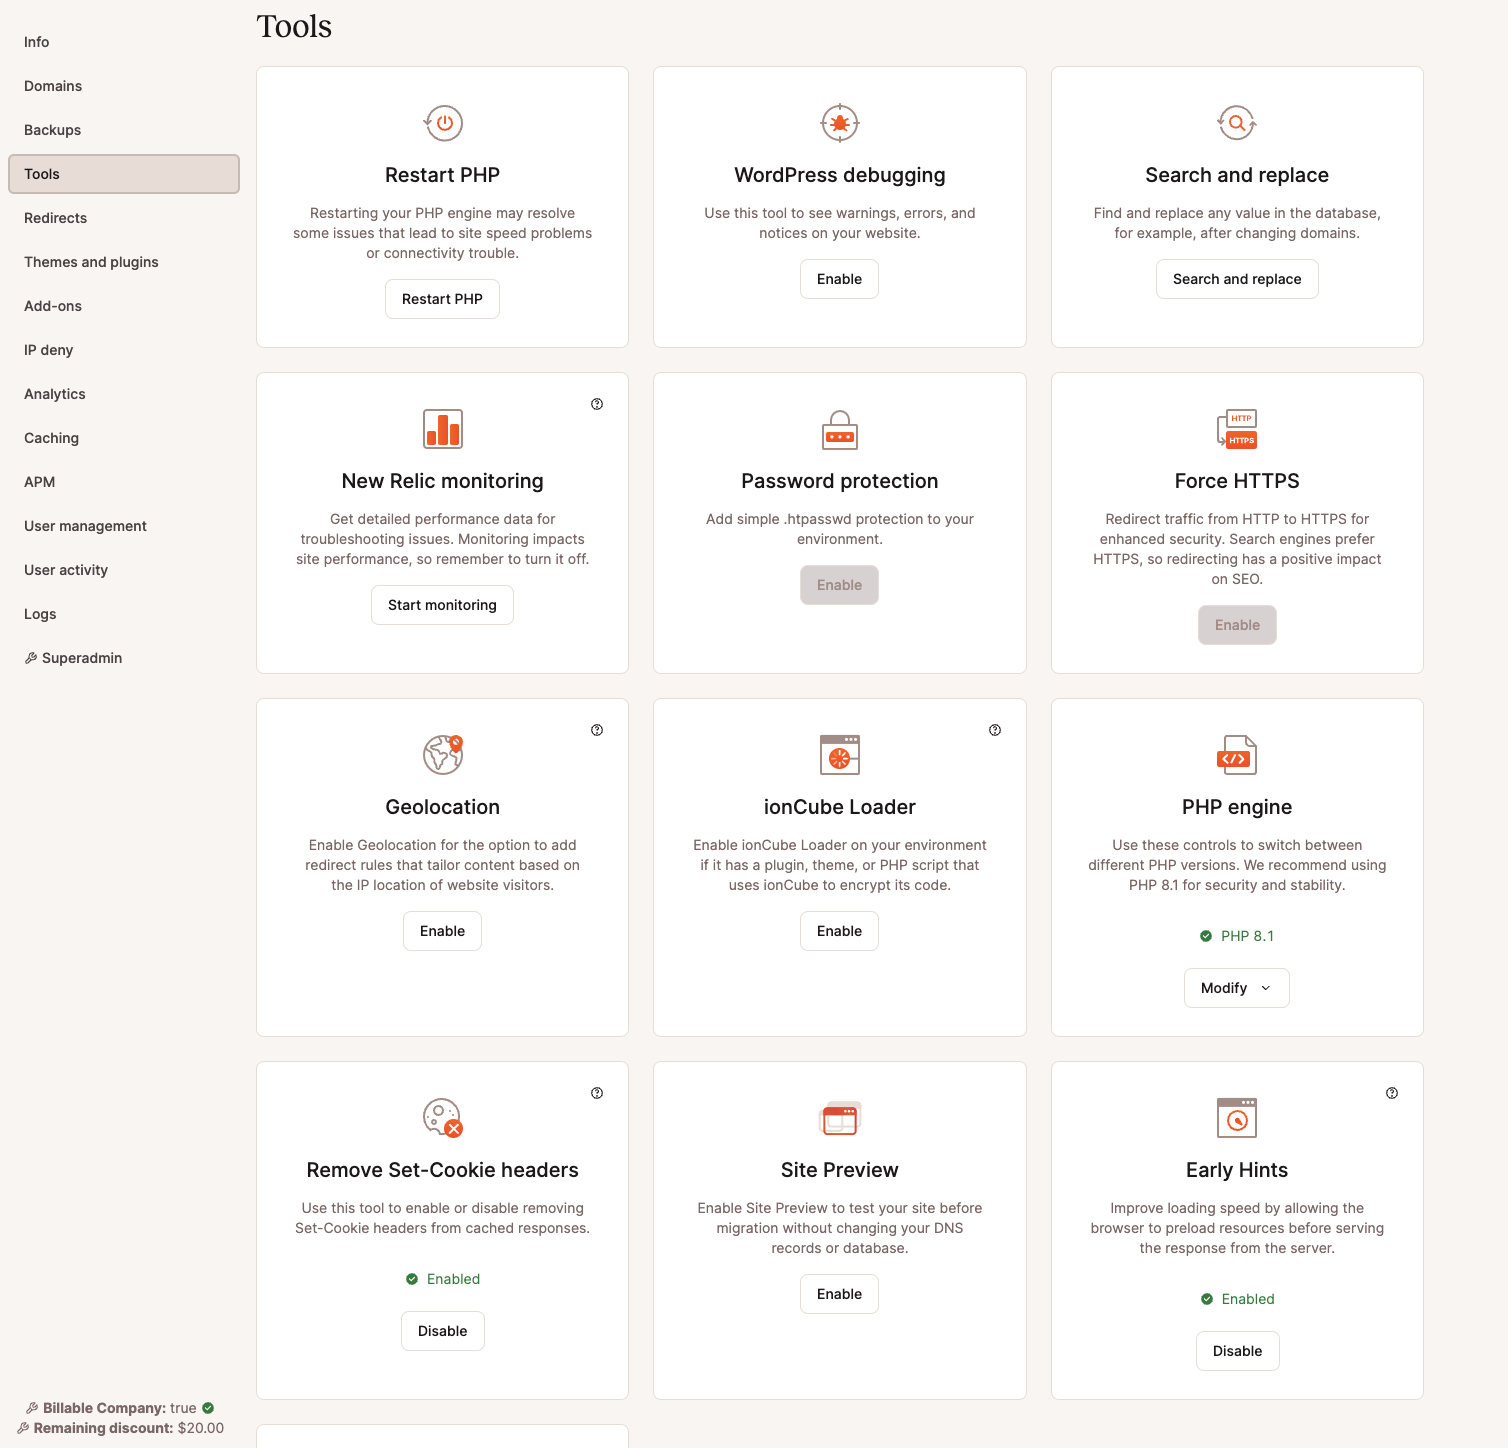Open help for Geolocation card
1508x1448 pixels.
coord(597,730)
